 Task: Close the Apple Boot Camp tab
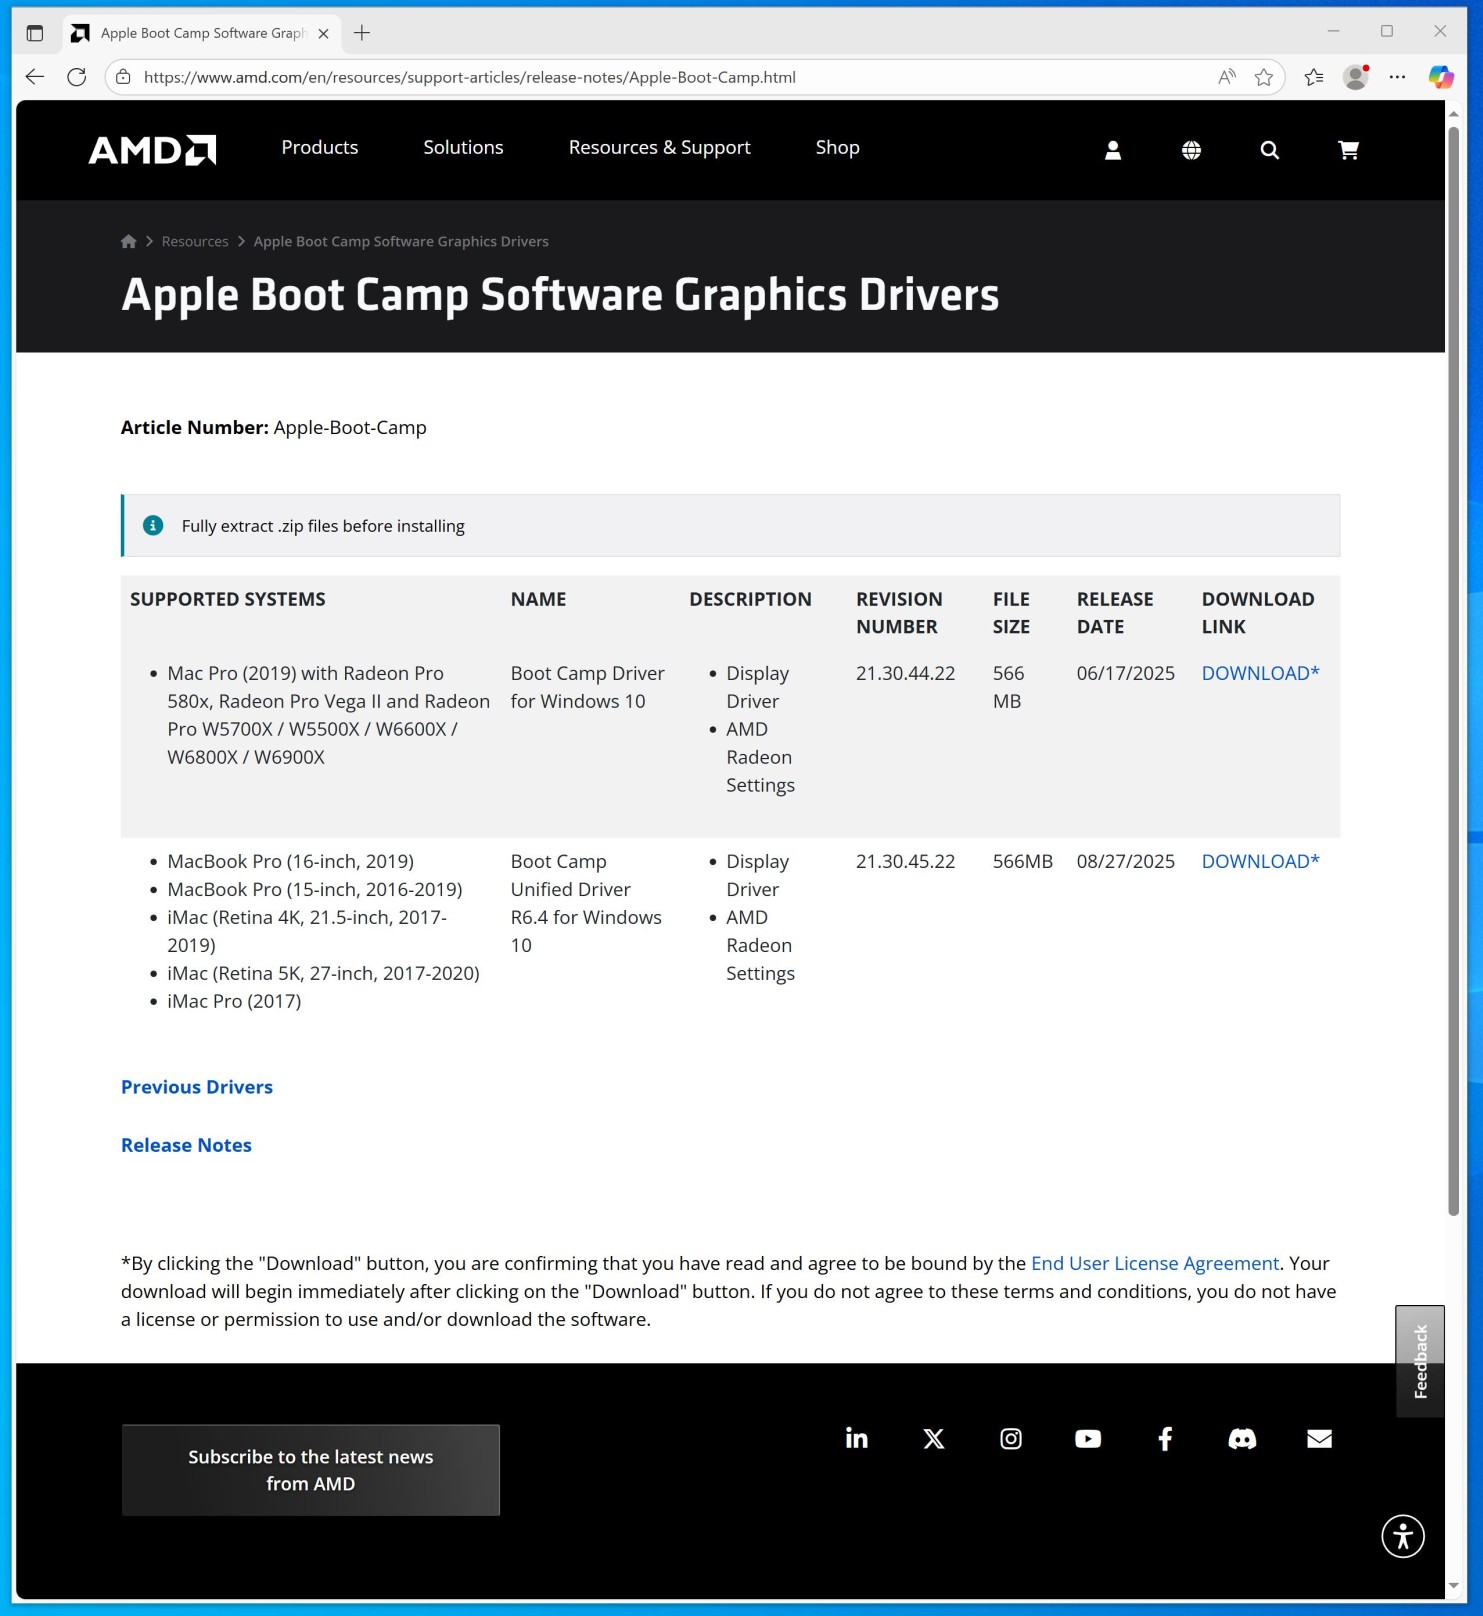(323, 33)
